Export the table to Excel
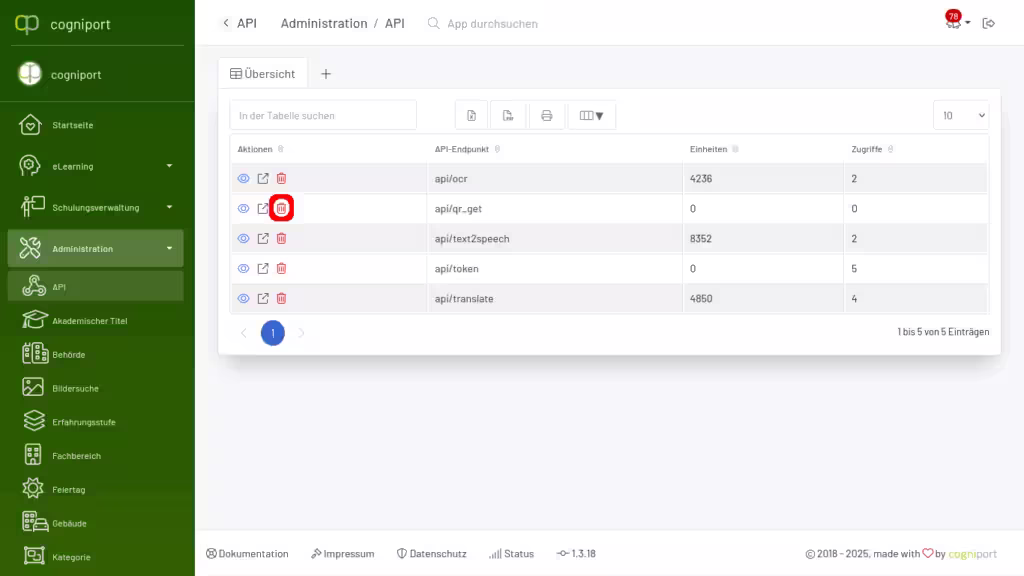This screenshot has width=1024, height=576. coord(472,115)
